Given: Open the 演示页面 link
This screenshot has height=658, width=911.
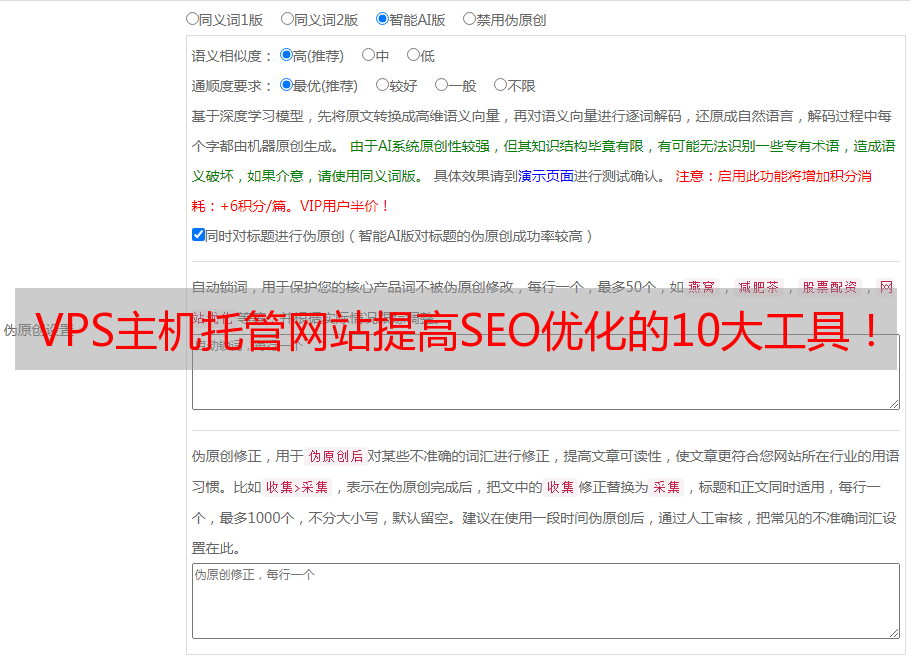Looking at the screenshot, I should (546, 176).
